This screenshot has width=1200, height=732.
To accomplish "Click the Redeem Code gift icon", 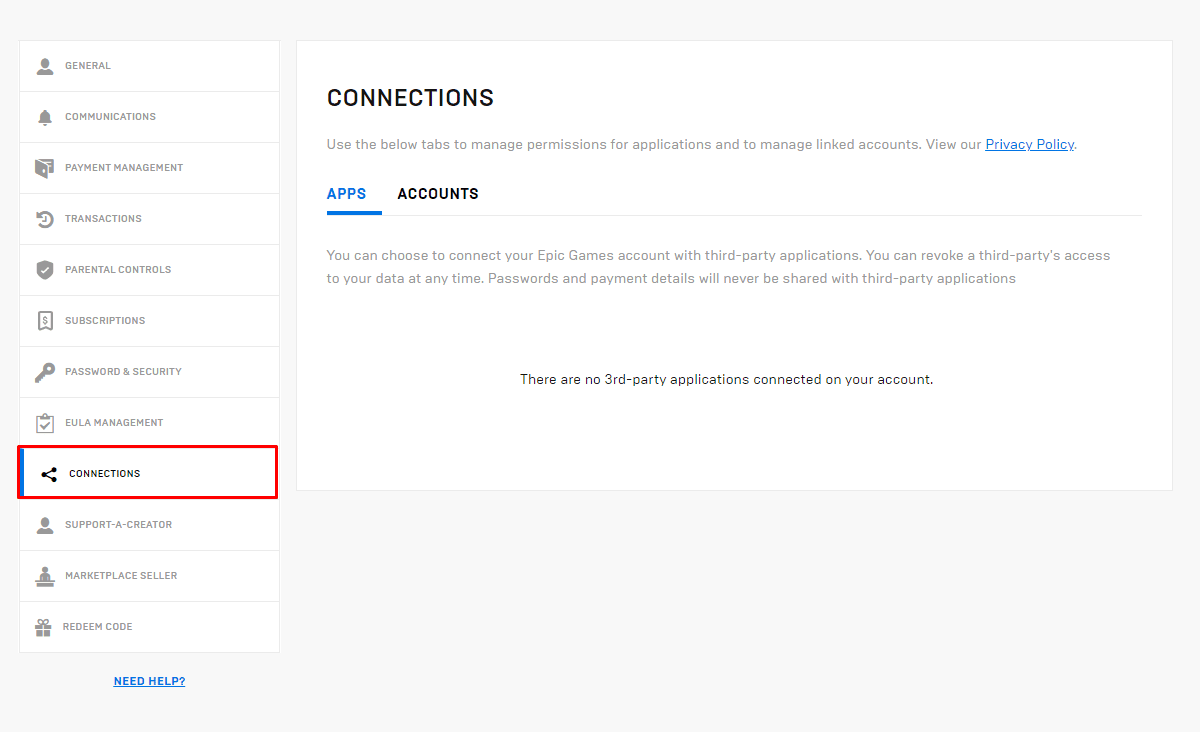I will point(43,627).
